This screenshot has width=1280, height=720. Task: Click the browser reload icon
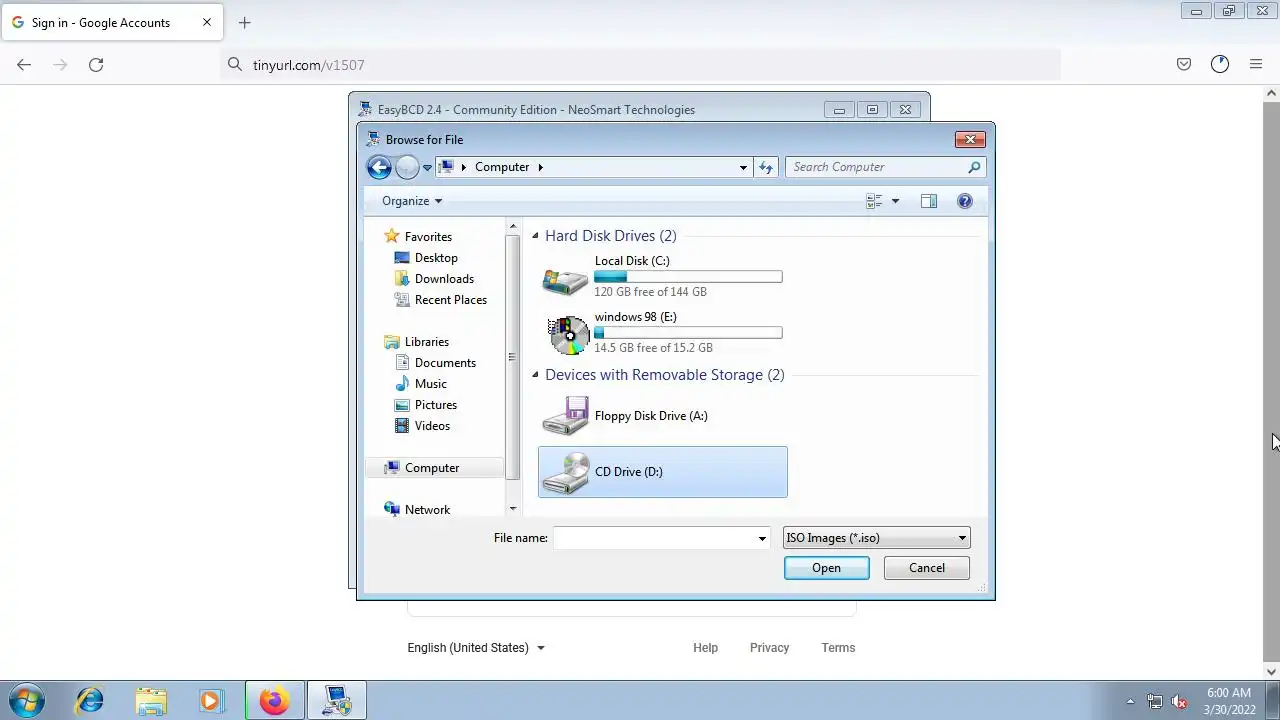pyautogui.click(x=96, y=64)
